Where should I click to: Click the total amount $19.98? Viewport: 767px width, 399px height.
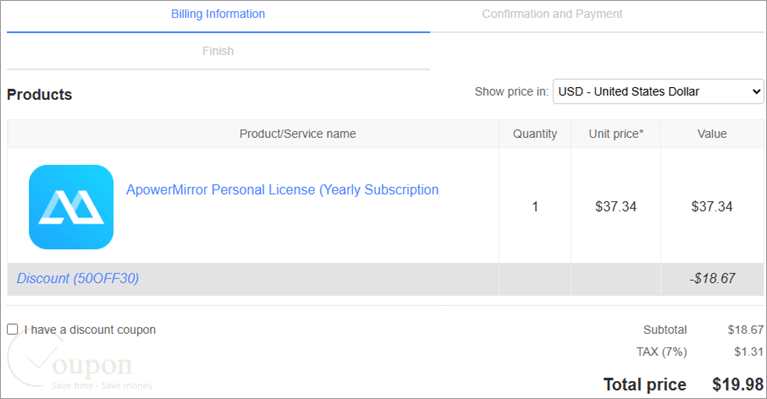click(738, 384)
